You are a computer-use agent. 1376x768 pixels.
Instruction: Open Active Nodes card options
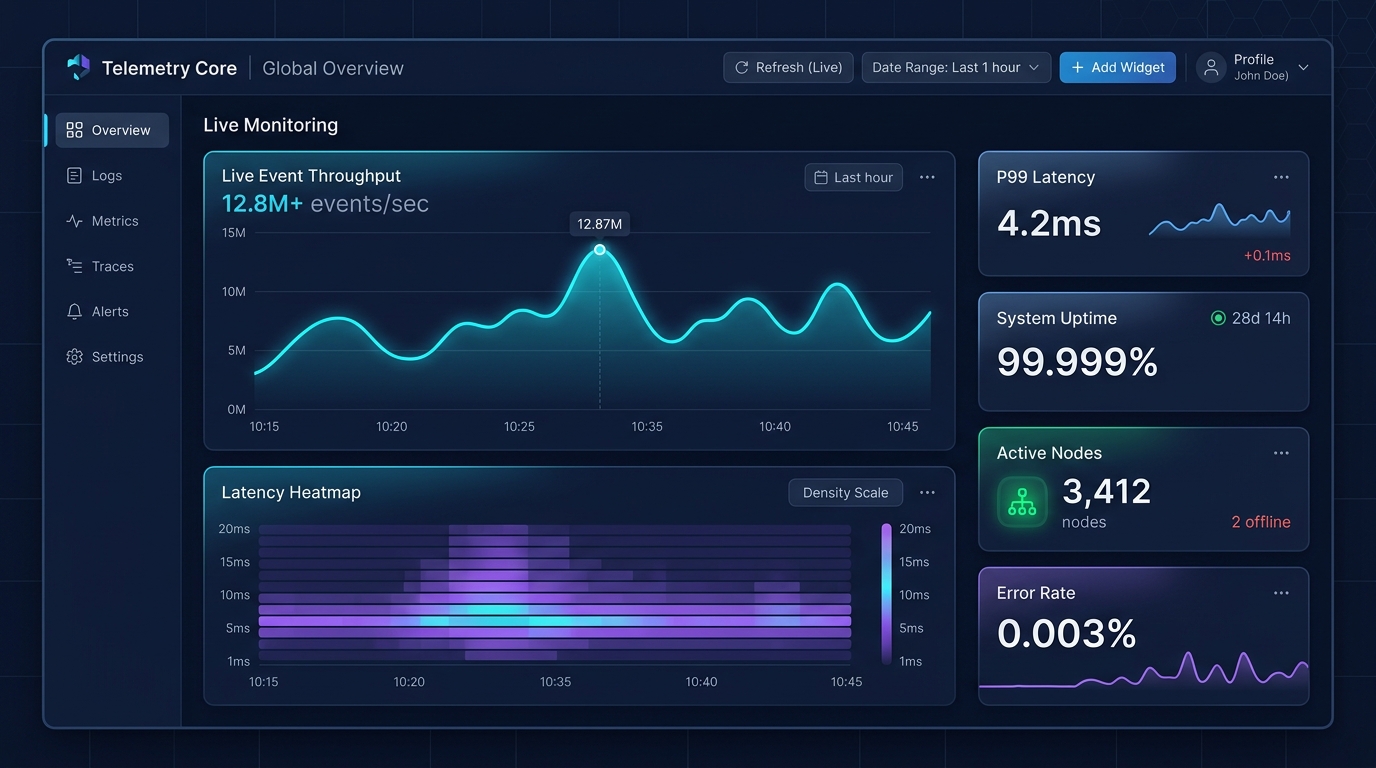[x=1281, y=453]
